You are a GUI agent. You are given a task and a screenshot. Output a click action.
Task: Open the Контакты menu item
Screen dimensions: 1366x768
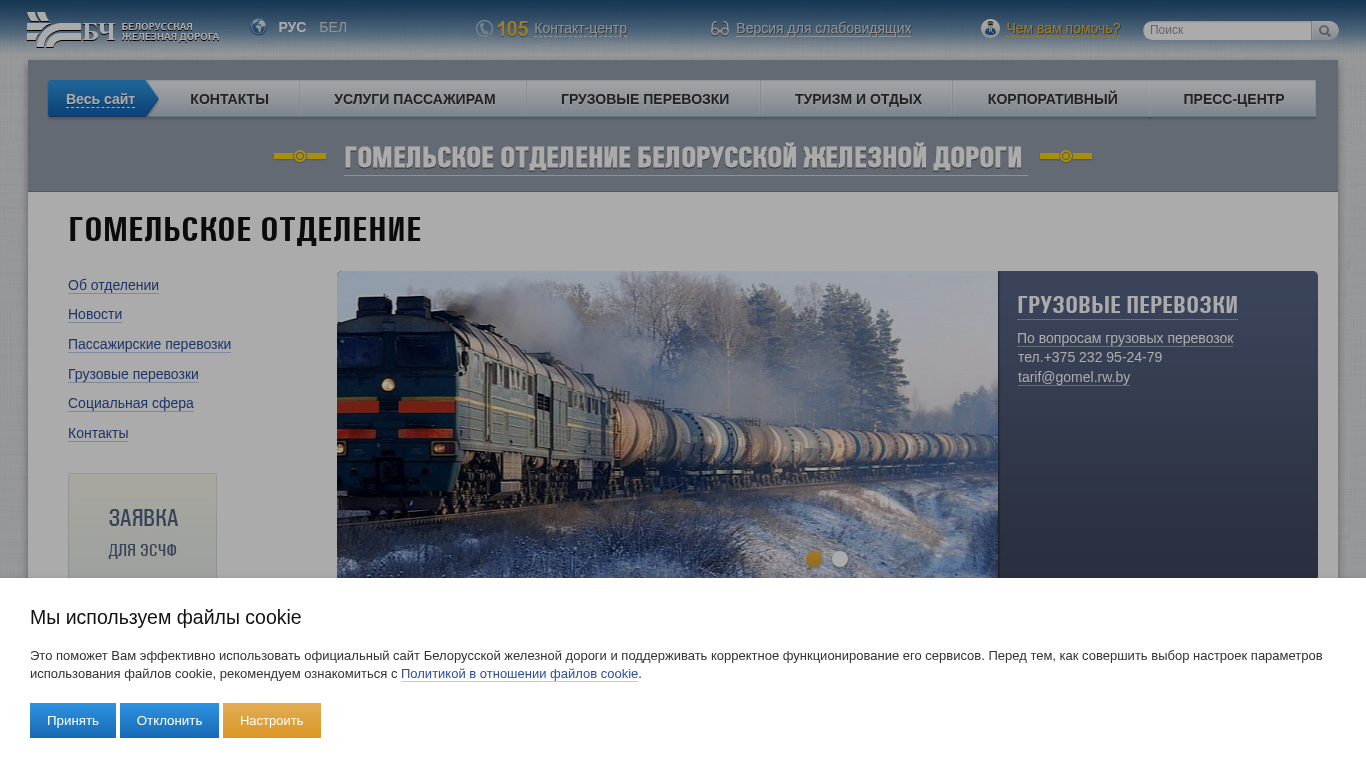pyautogui.click(x=229, y=99)
